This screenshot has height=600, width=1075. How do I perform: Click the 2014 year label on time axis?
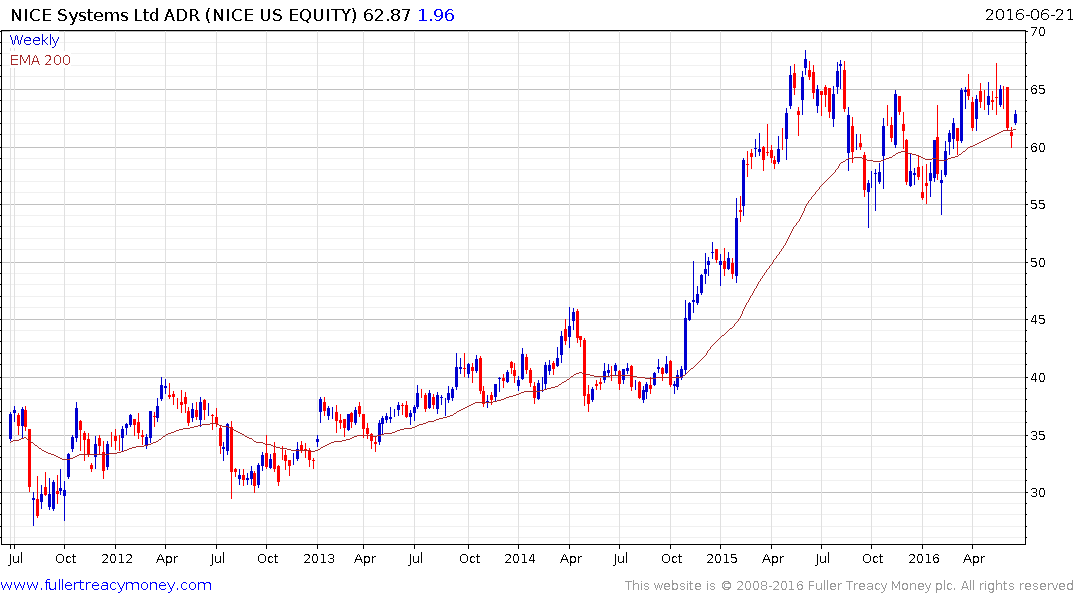[520, 558]
